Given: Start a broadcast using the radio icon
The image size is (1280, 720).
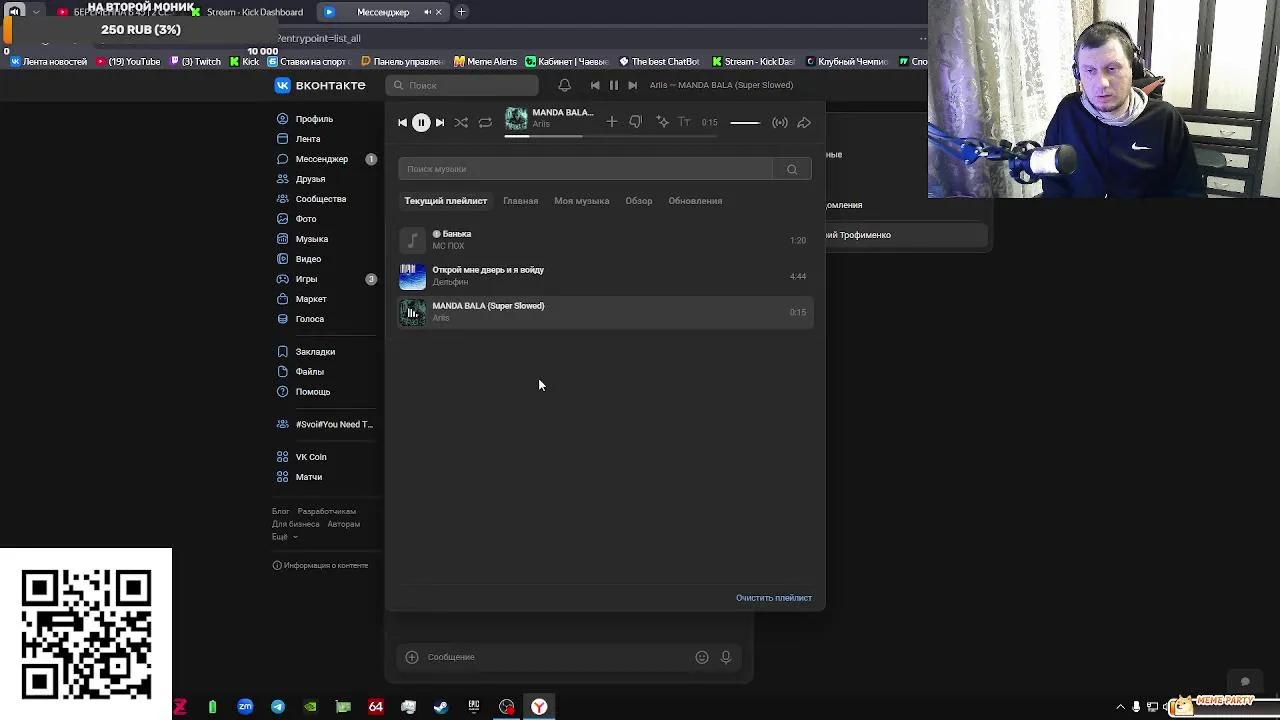Looking at the screenshot, I should point(780,122).
